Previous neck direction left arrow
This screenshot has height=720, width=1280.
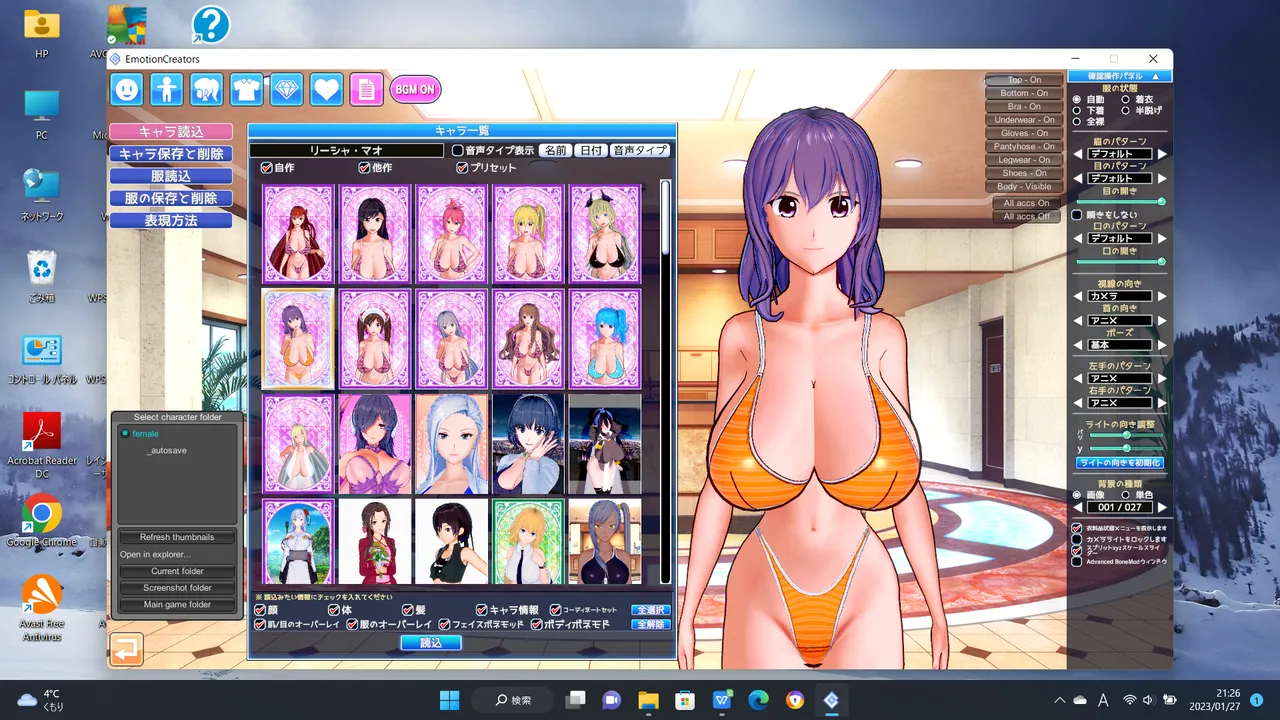[x=1078, y=321]
